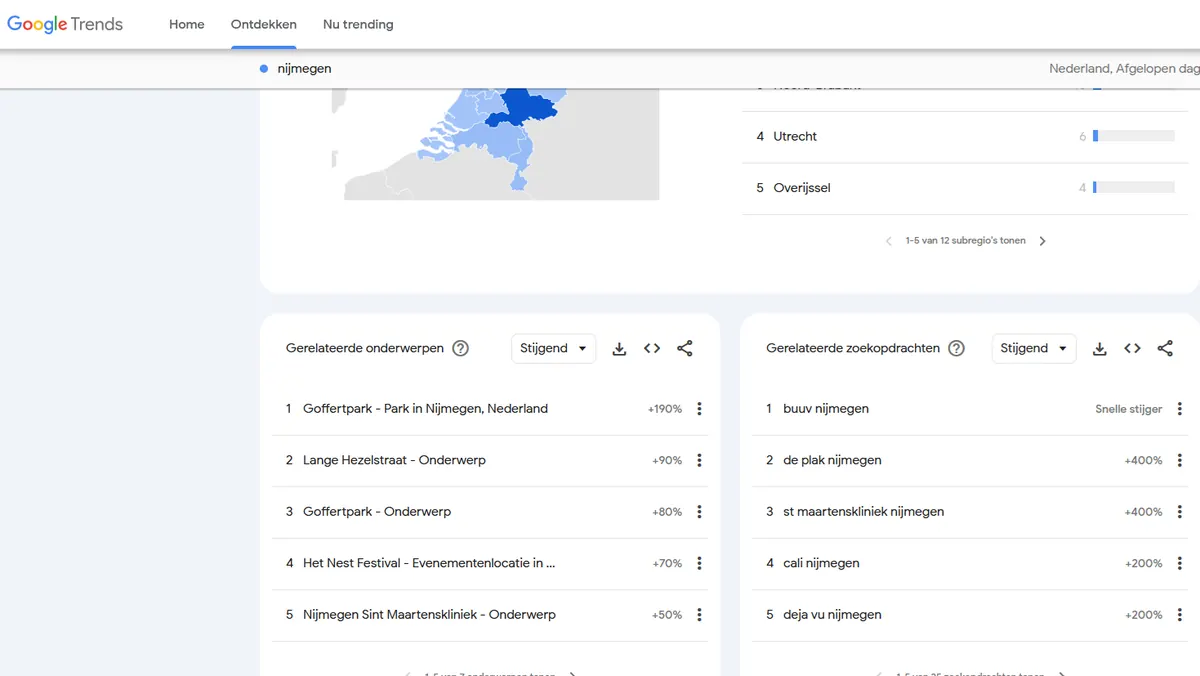The image size is (1200, 676).
Task: Open help for Gerelateerde zoekopdrachten
Action: [956, 349]
